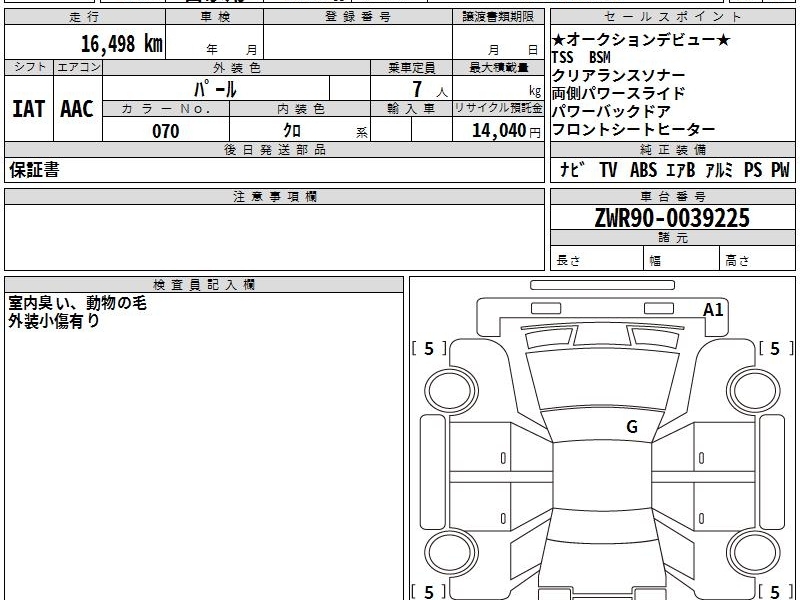Screen dimensions: 800x600
Task: Click the 長さ dimension cell
Action: [x=597, y=259]
